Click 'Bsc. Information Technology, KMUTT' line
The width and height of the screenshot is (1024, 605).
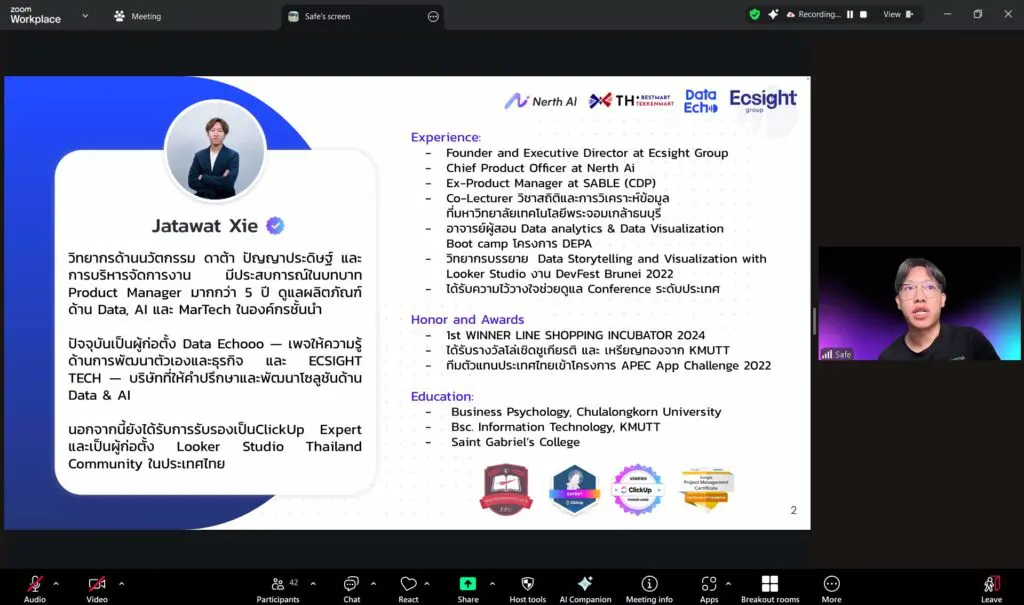coord(555,427)
